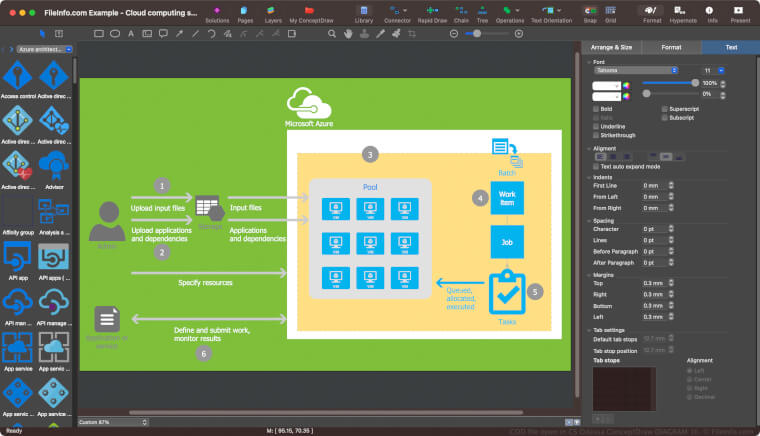Enable the Bold checkbox
760x436 pixels.
click(x=596, y=109)
